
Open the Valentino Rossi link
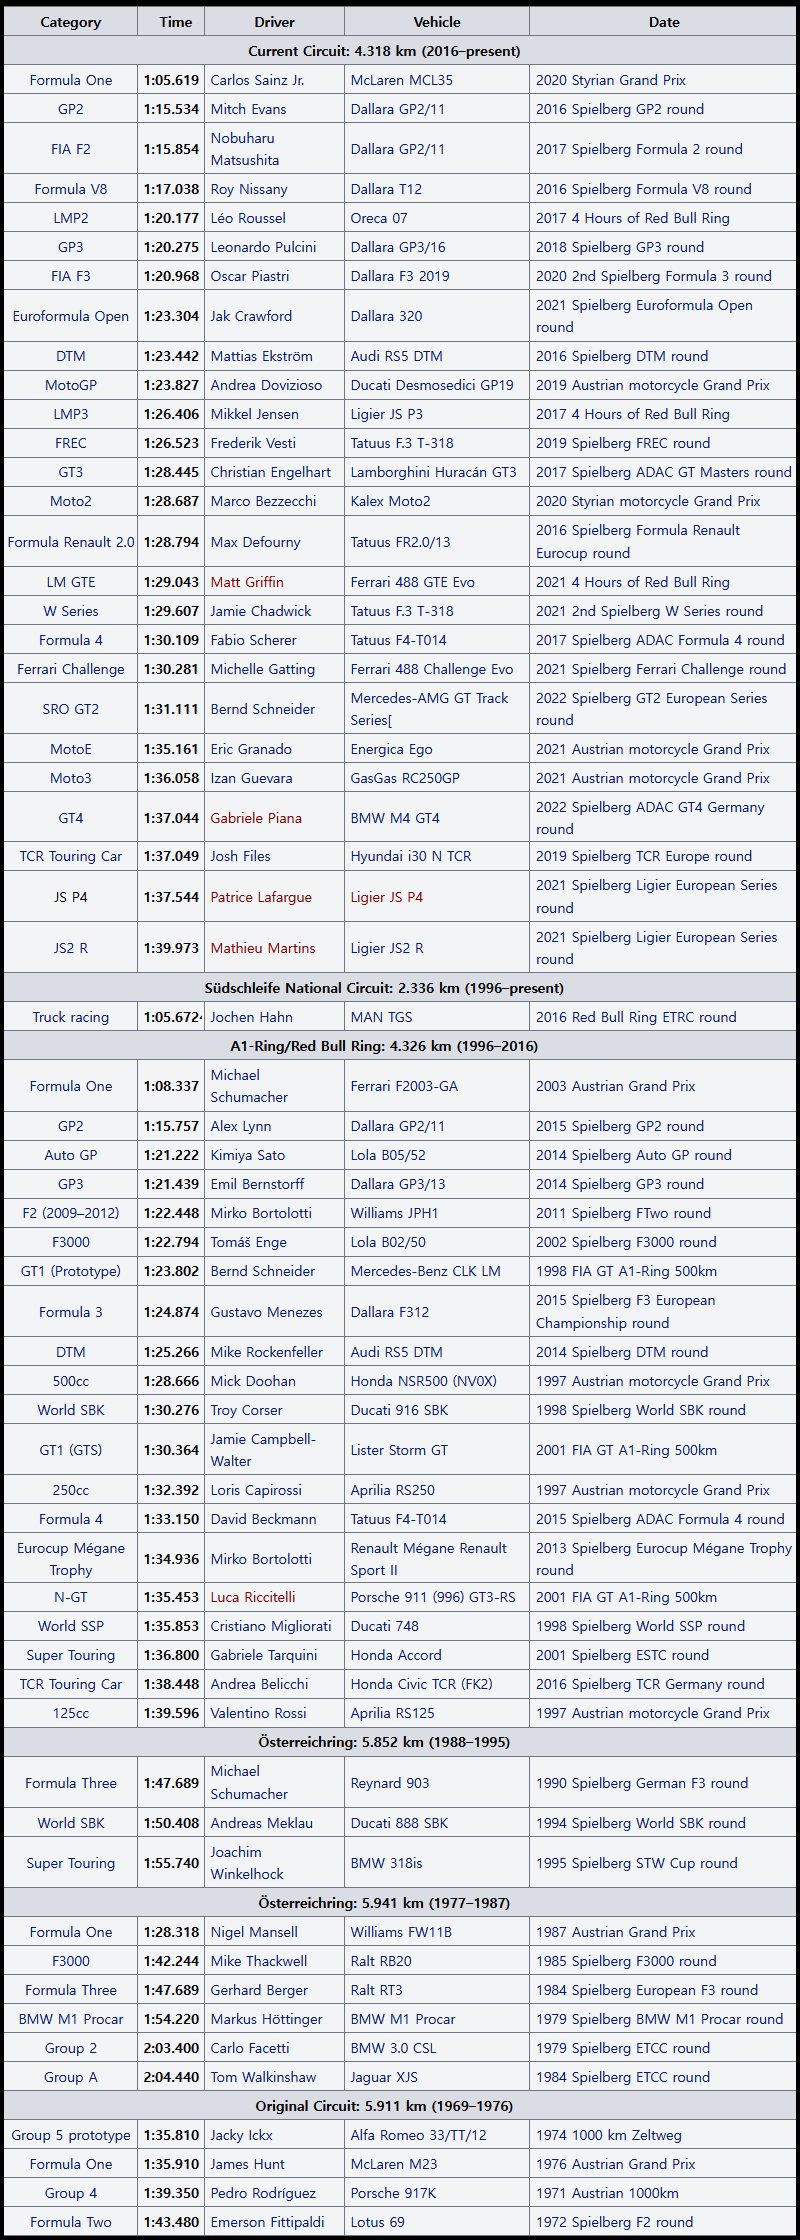259,1713
